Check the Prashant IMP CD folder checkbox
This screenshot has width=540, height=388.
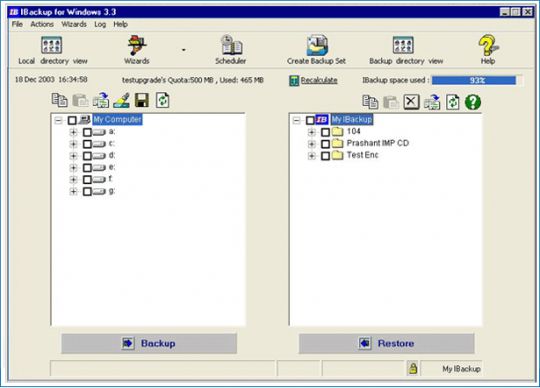(x=325, y=144)
